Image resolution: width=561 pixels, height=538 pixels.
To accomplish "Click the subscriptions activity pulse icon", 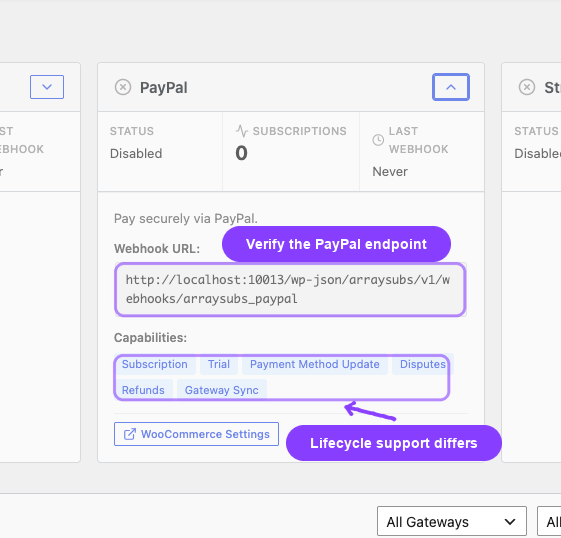I will click(242, 131).
